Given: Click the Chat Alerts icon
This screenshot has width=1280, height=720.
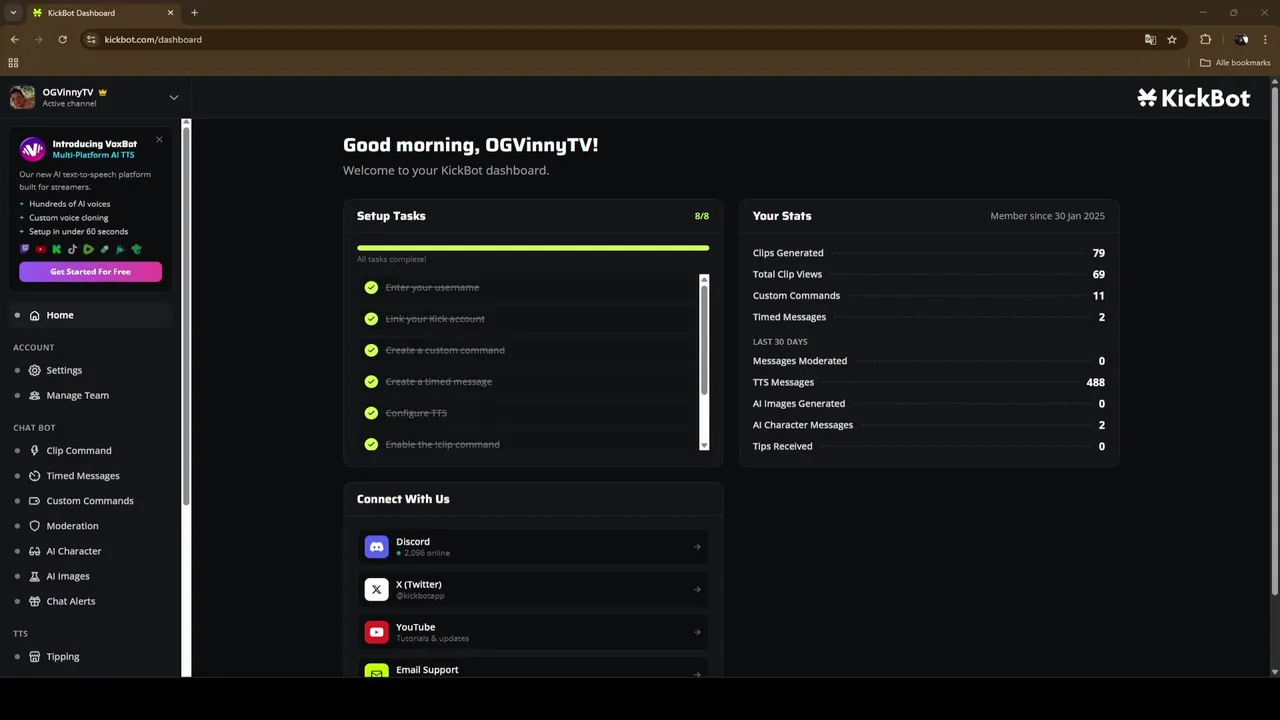Looking at the screenshot, I should tap(35, 601).
